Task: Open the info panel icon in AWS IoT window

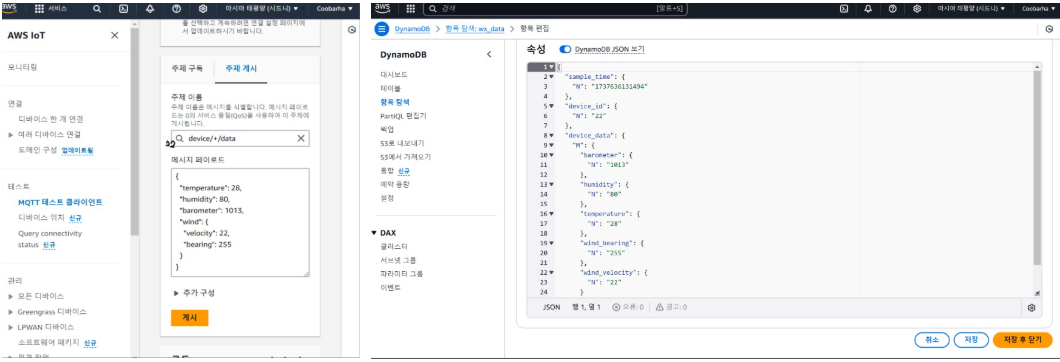Action: click(x=351, y=30)
